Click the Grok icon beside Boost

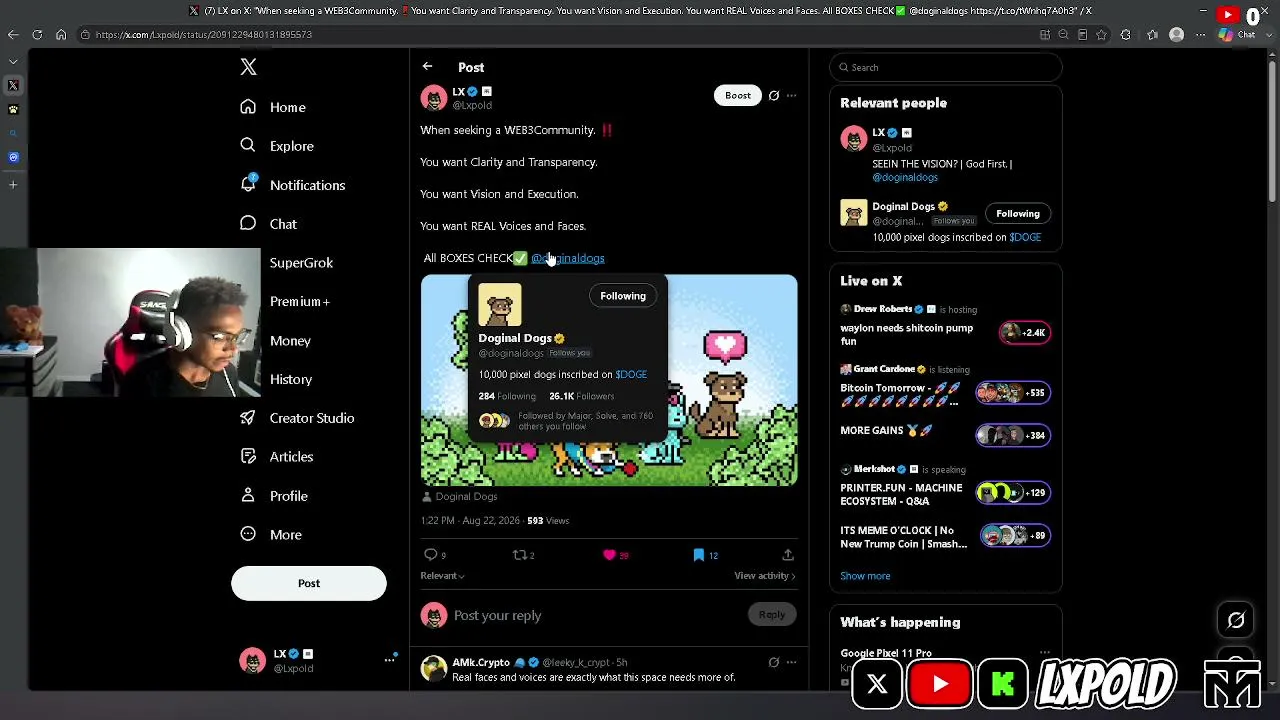773,96
